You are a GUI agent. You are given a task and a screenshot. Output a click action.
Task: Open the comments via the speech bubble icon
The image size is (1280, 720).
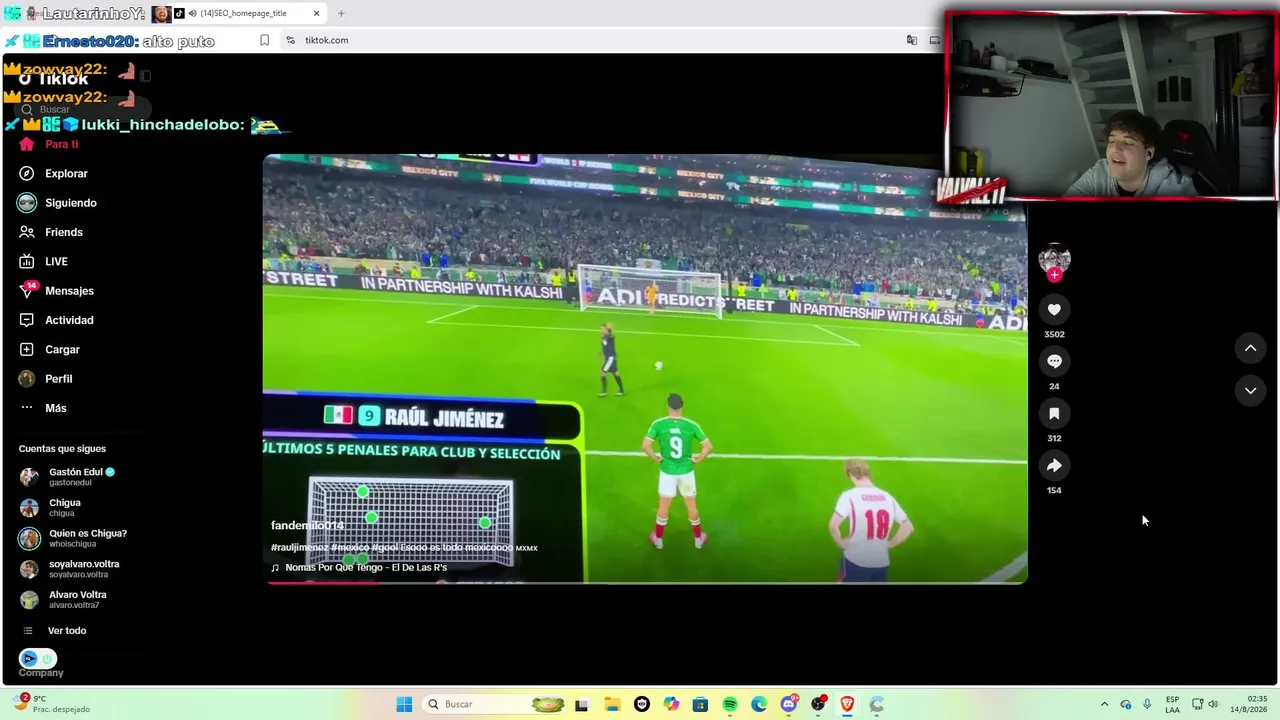pyautogui.click(x=1054, y=361)
